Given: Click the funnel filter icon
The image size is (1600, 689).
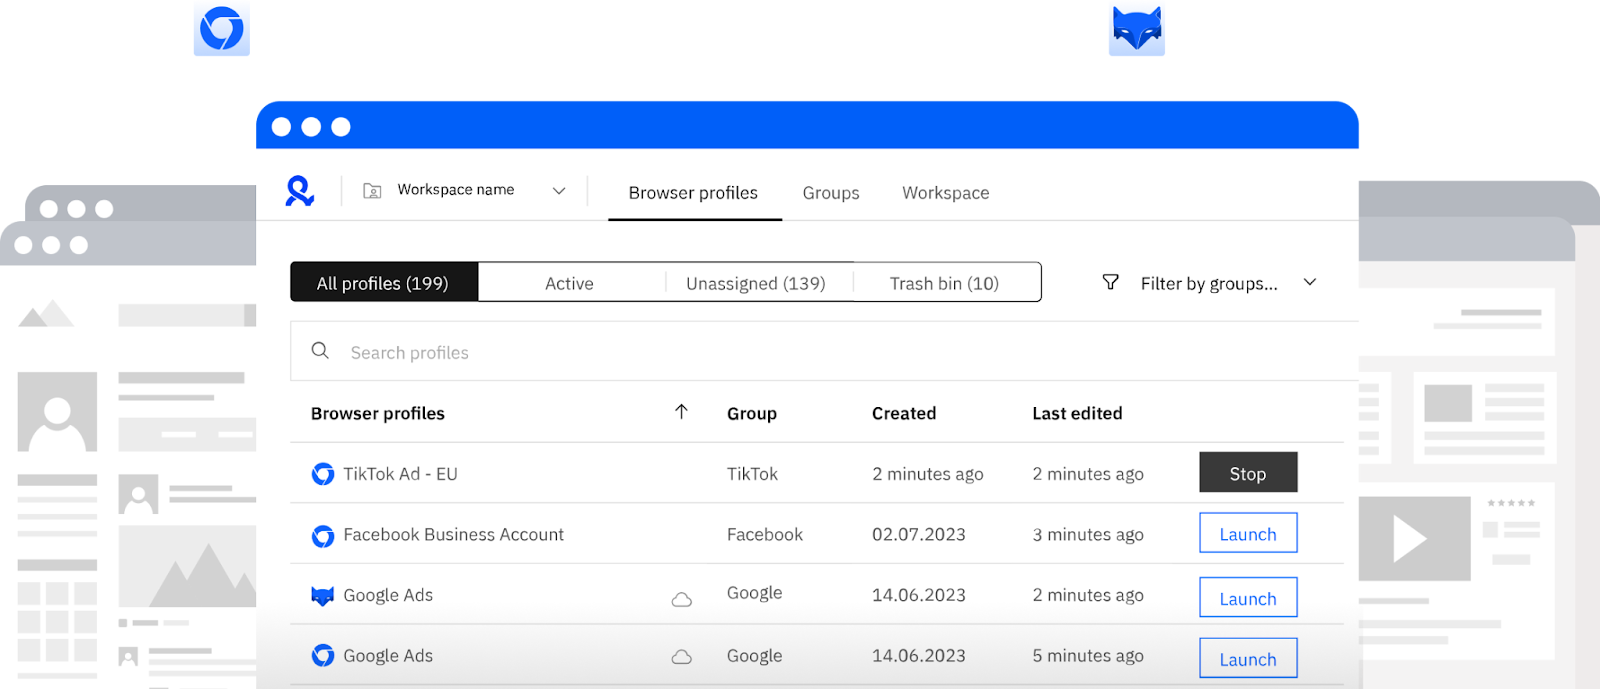Looking at the screenshot, I should coord(1110,283).
